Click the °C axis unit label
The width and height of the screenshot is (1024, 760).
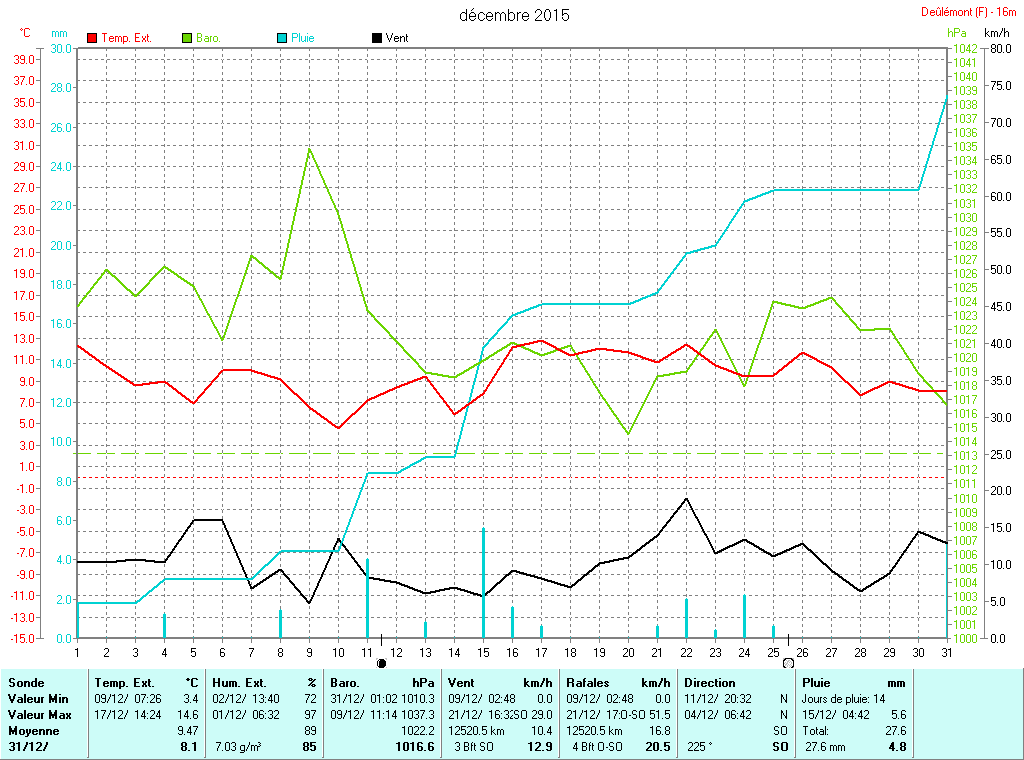(25, 33)
